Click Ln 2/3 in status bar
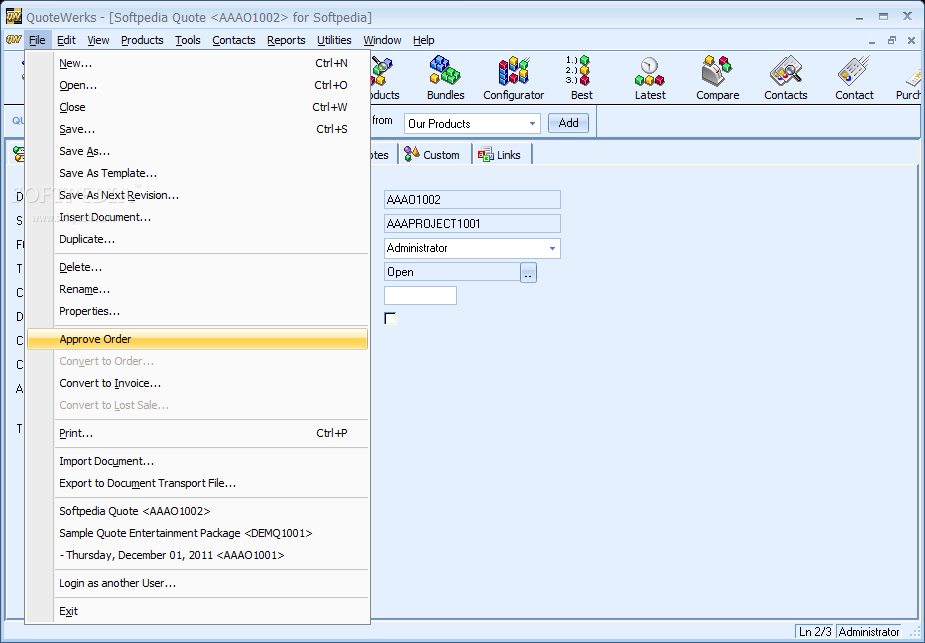This screenshot has width=925, height=643. [x=815, y=632]
